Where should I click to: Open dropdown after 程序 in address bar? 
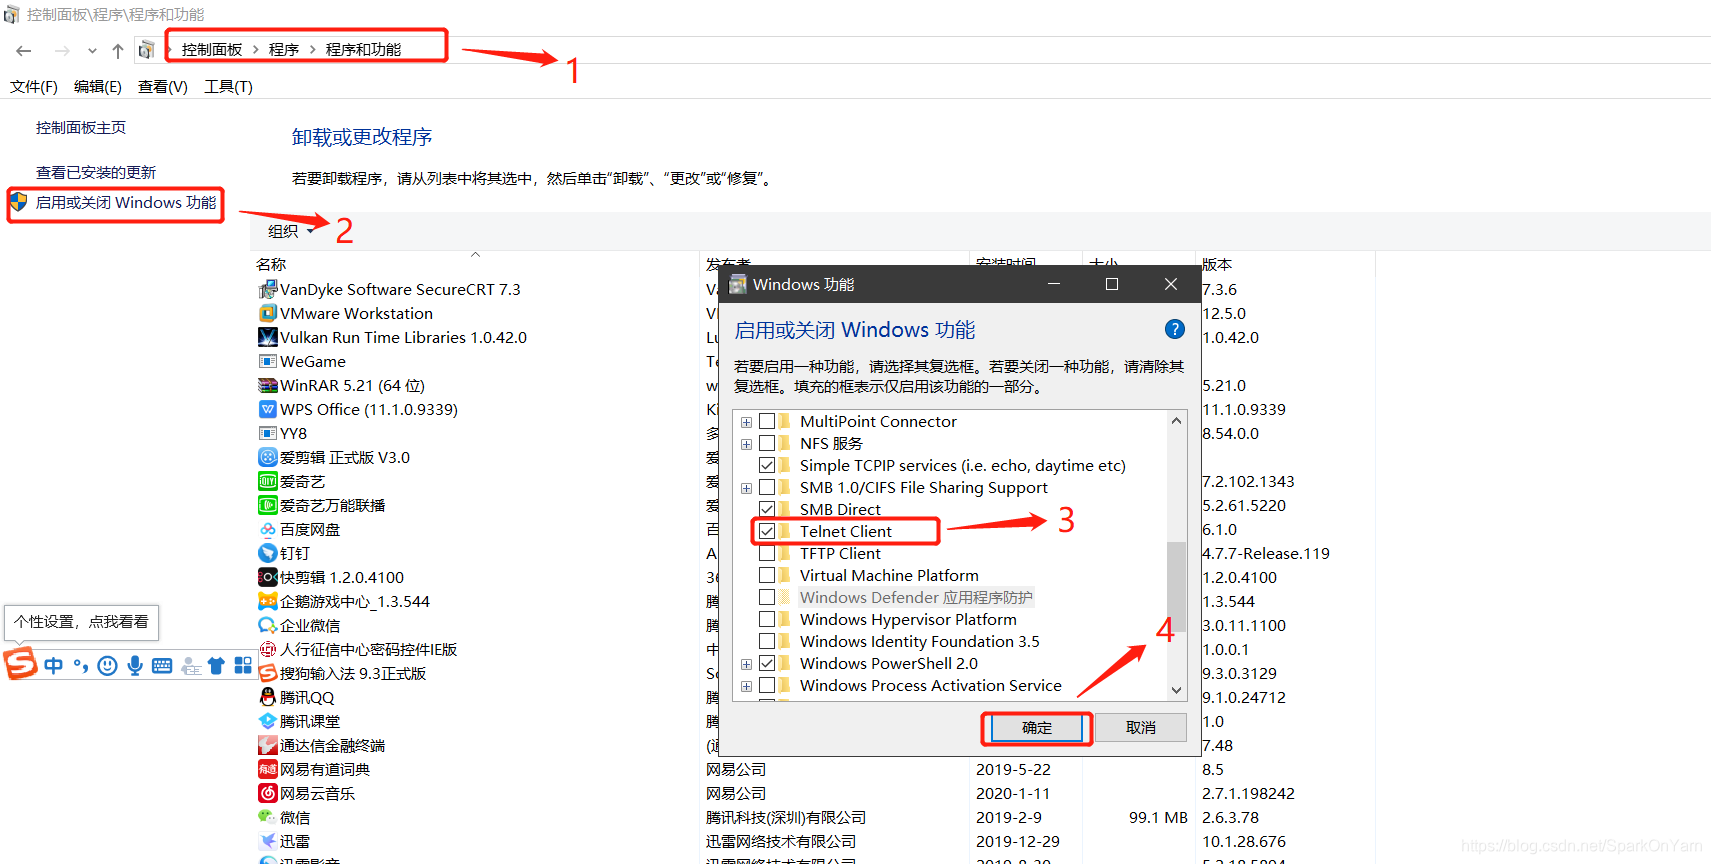[312, 50]
